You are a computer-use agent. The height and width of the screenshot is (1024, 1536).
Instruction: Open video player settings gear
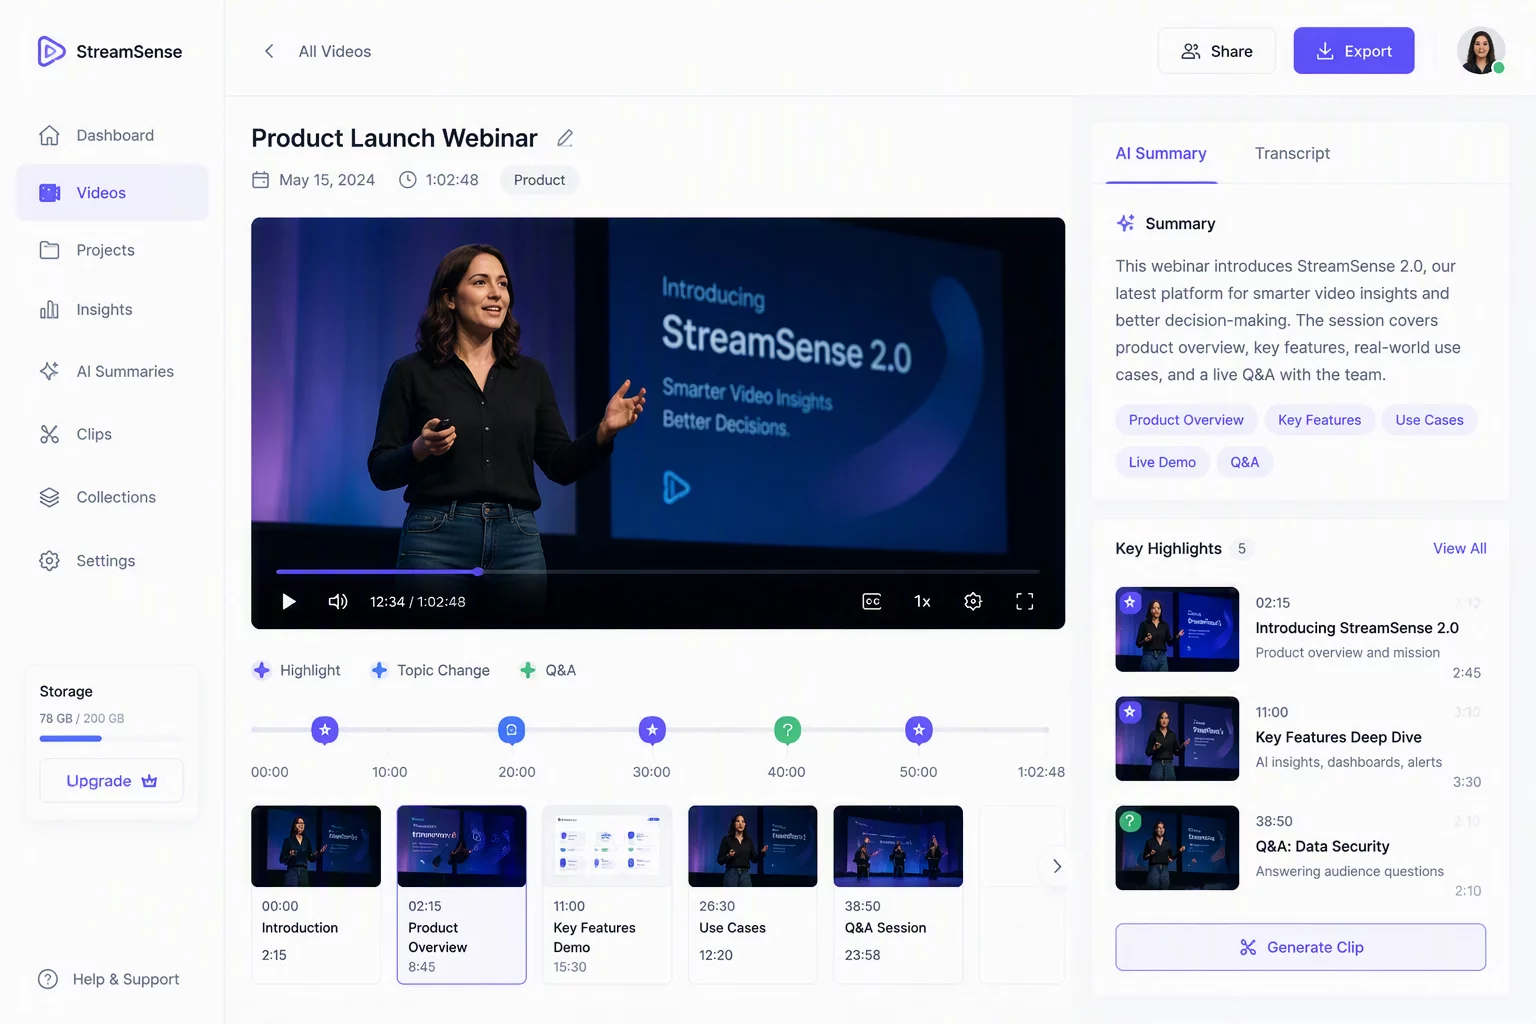973,601
